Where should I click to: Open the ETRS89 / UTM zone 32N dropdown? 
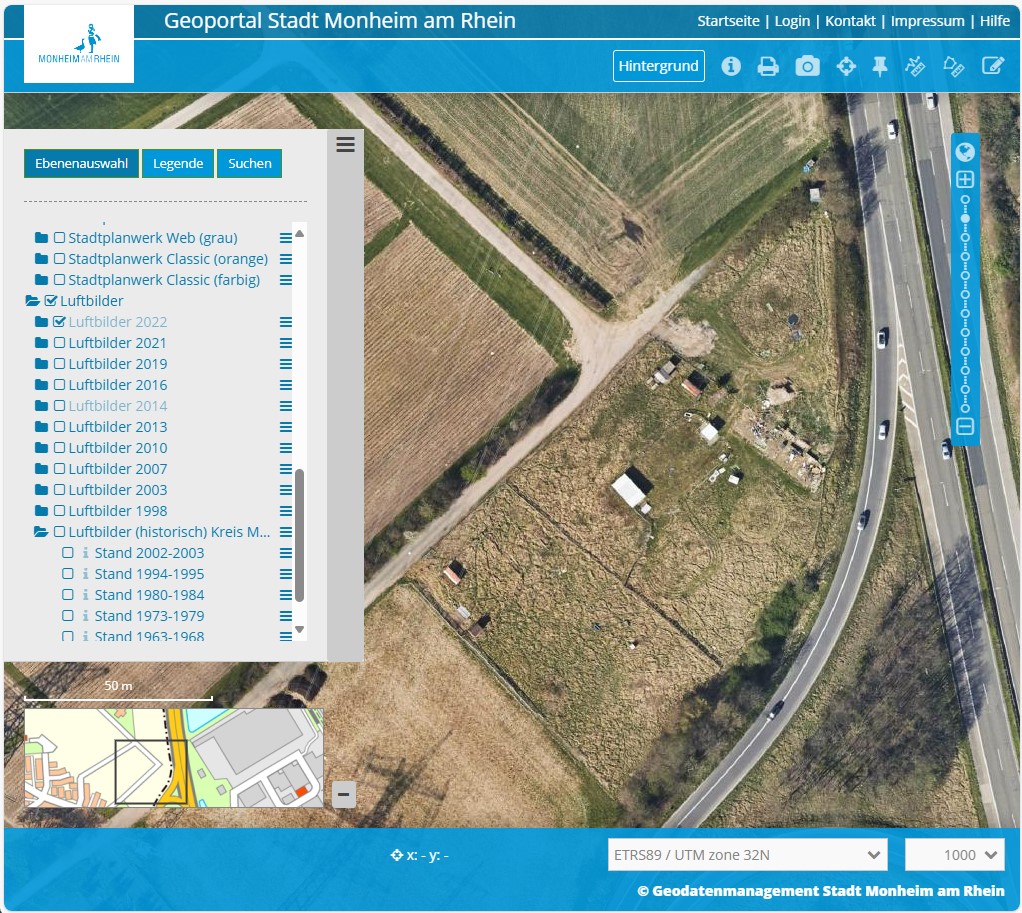(748, 854)
